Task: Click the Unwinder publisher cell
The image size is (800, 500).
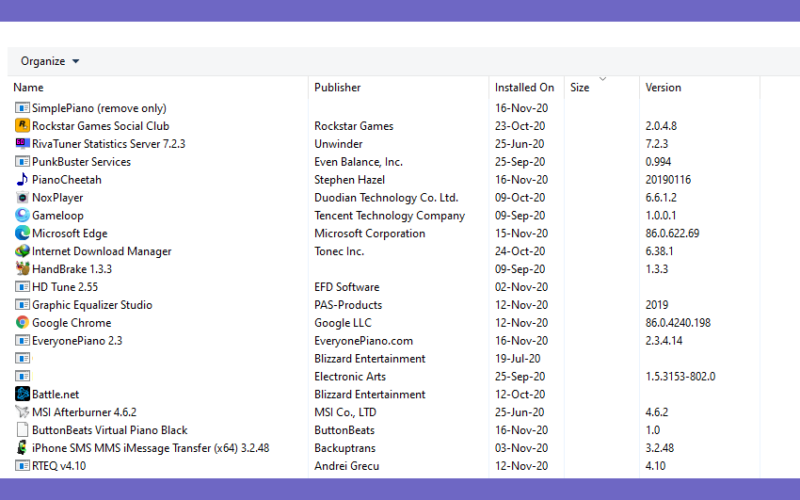Action: pos(338,144)
